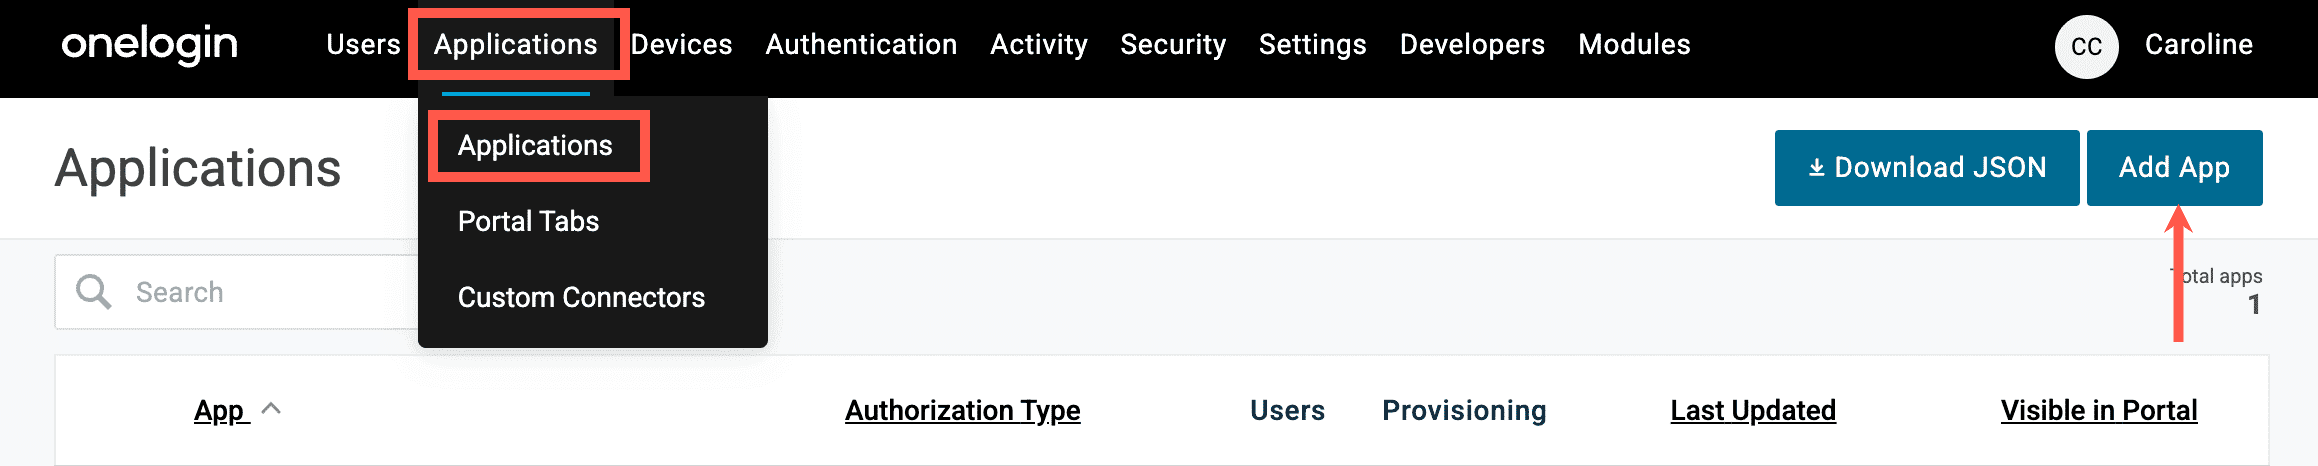
Task: Click the magnifier icon in search box
Action: click(94, 292)
